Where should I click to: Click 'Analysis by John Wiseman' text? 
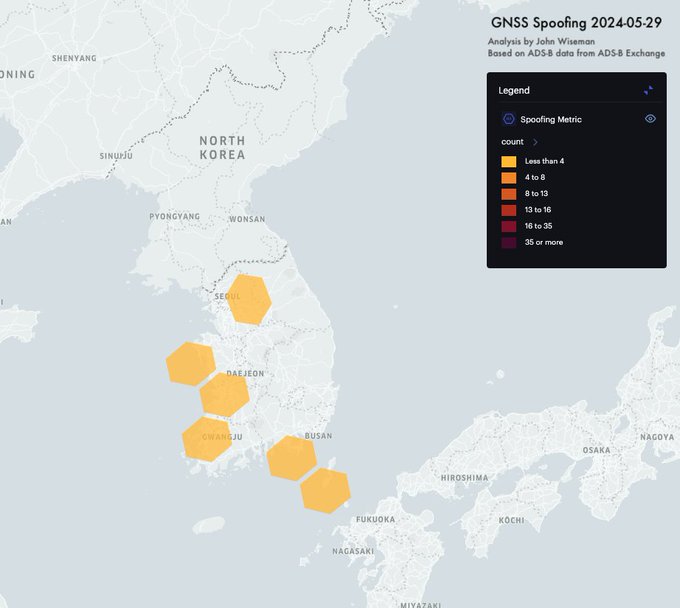click(x=541, y=41)
